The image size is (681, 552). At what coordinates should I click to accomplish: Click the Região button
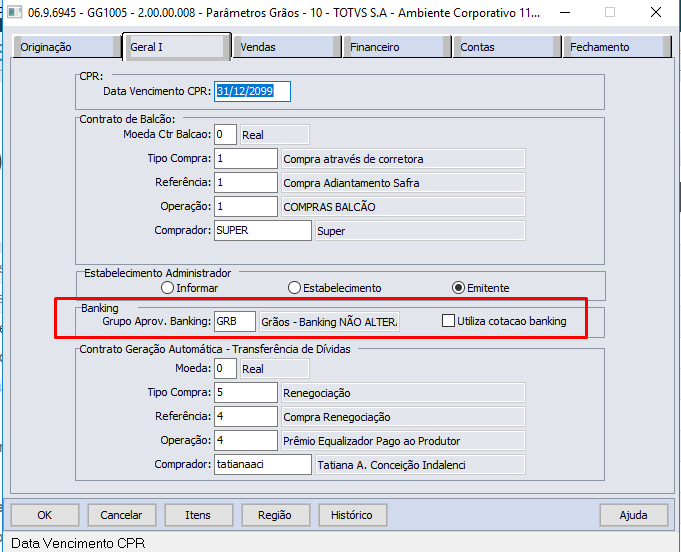(x=275, y=515)
